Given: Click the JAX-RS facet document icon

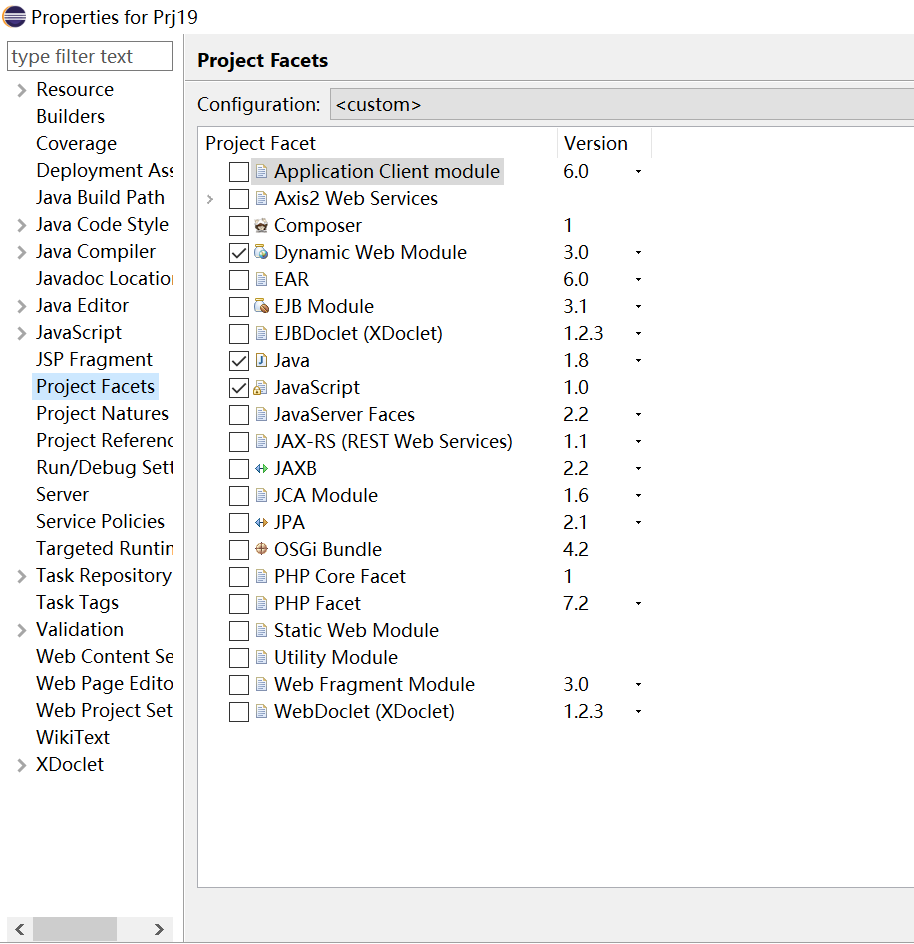Looking at the screenshot, I should [x=261, y=441].
